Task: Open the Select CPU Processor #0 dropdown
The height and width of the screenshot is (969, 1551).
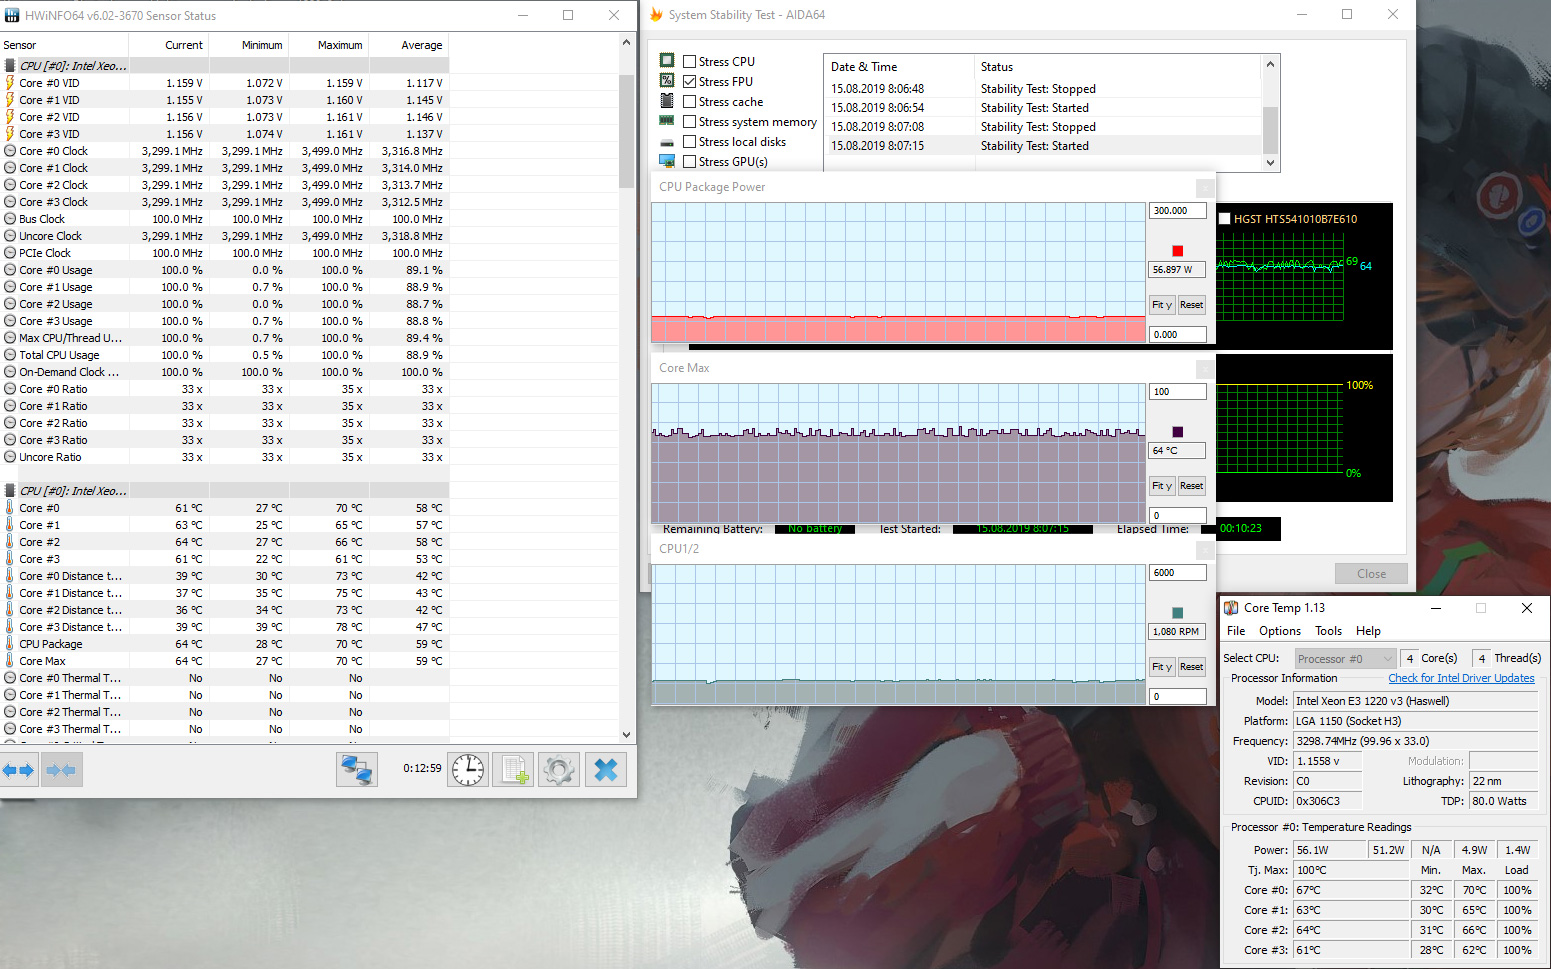Action: [x=1344, y=658]
